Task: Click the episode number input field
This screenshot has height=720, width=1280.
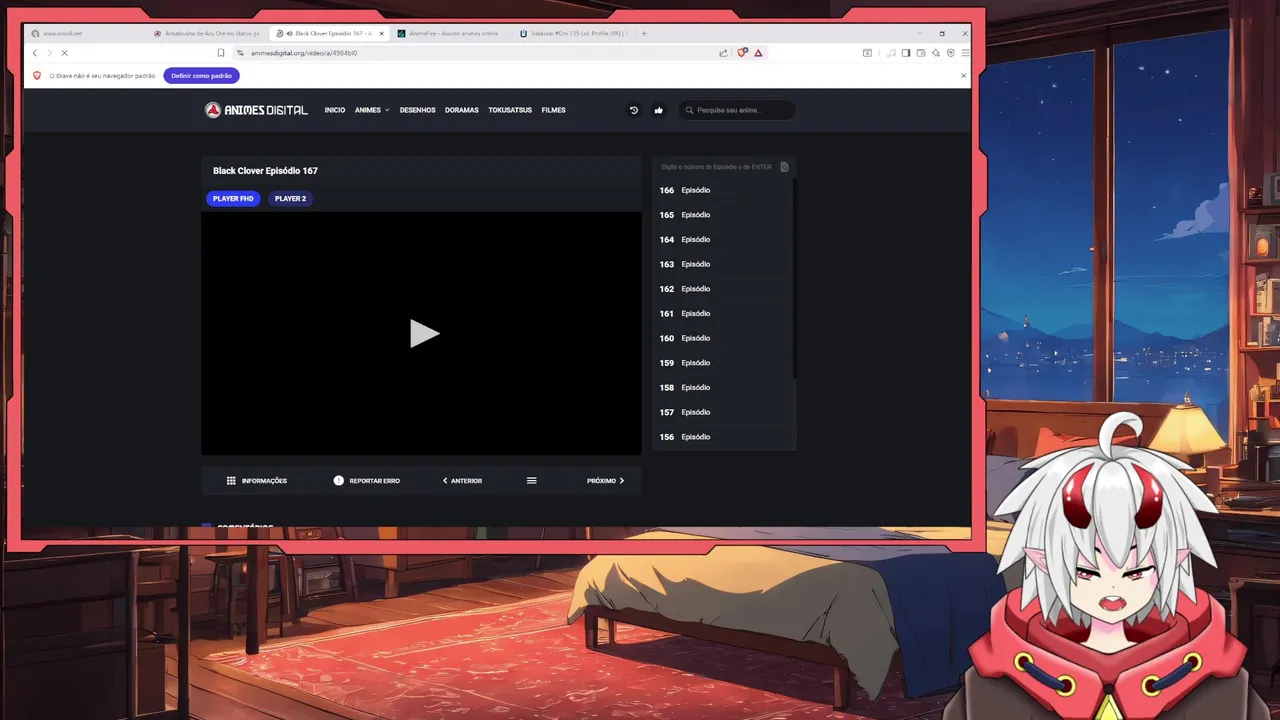Action: point(717,167)
